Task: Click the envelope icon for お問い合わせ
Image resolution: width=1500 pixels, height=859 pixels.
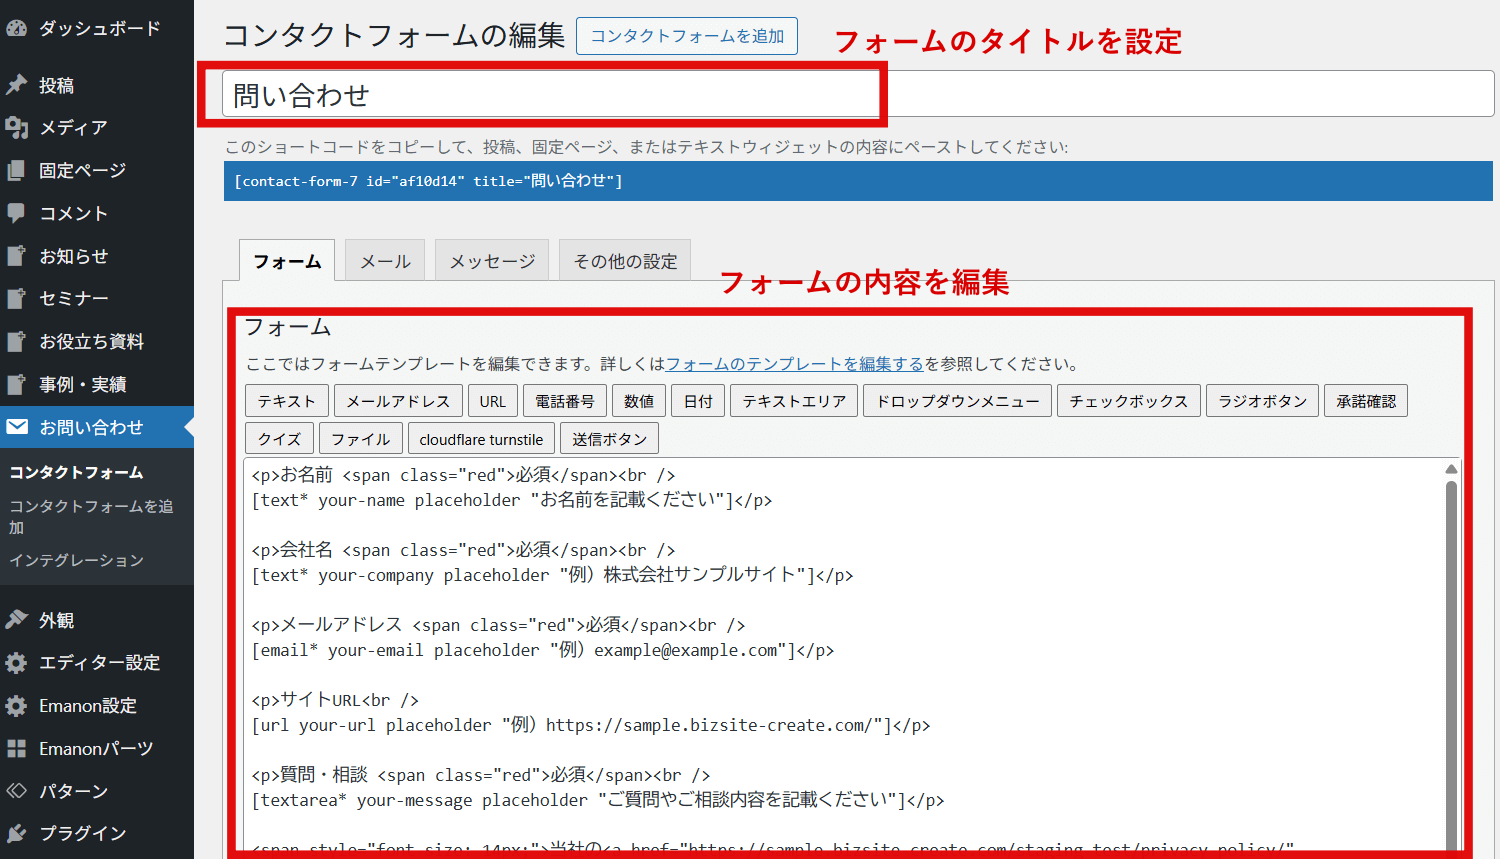Action: click(17, 427)
